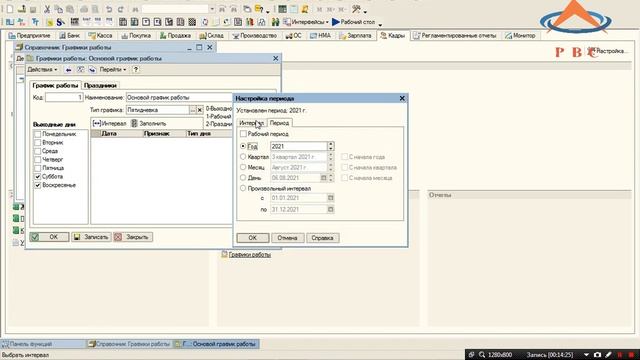Click the back arrow icon in schedule form

pyautogui.click(x=69, y=70)
